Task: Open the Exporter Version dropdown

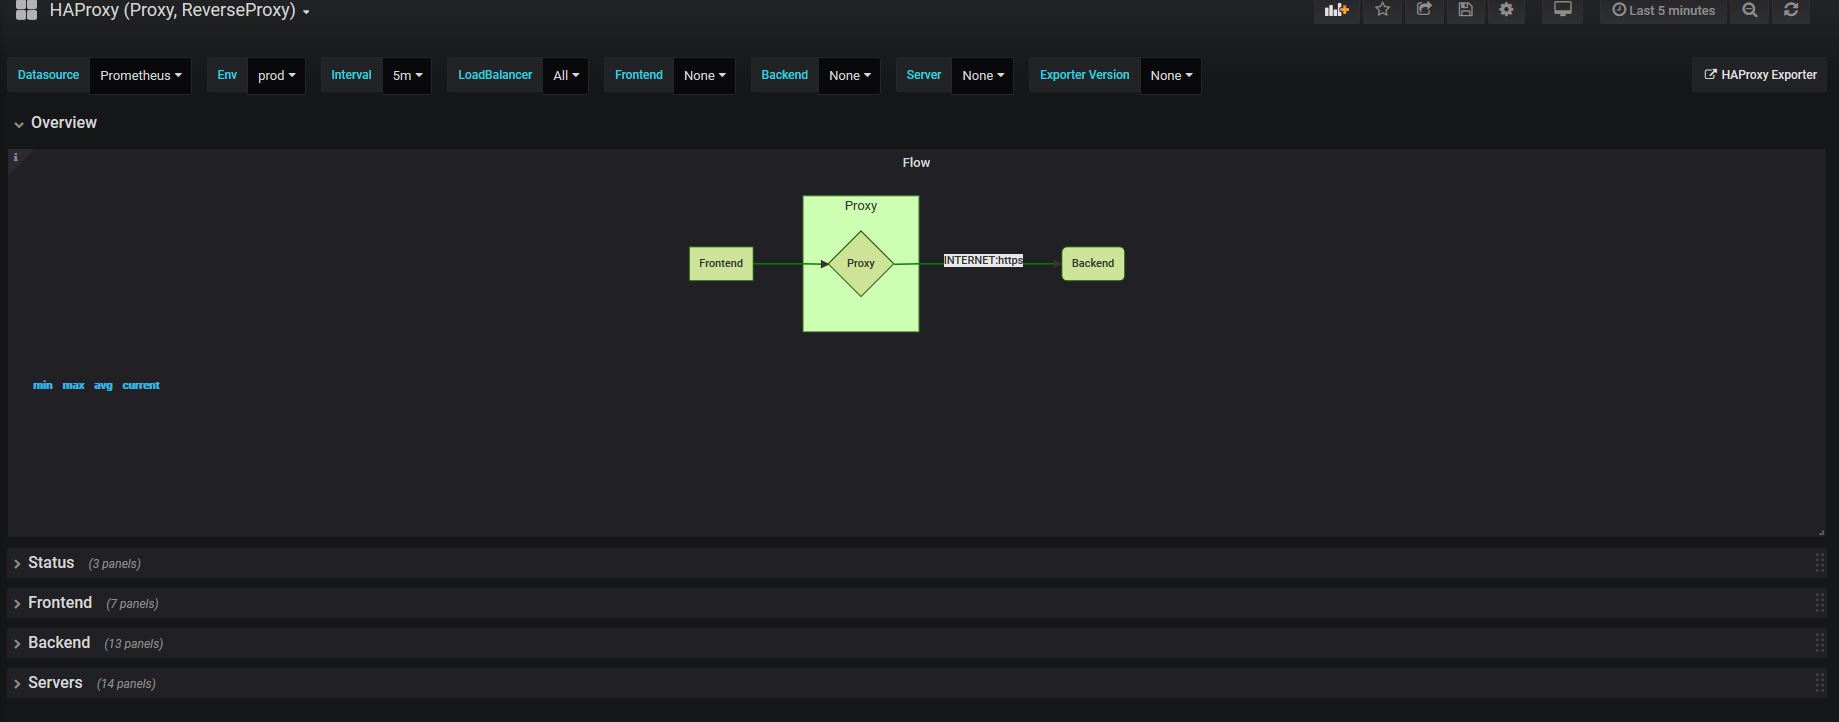Action: 1171,76
